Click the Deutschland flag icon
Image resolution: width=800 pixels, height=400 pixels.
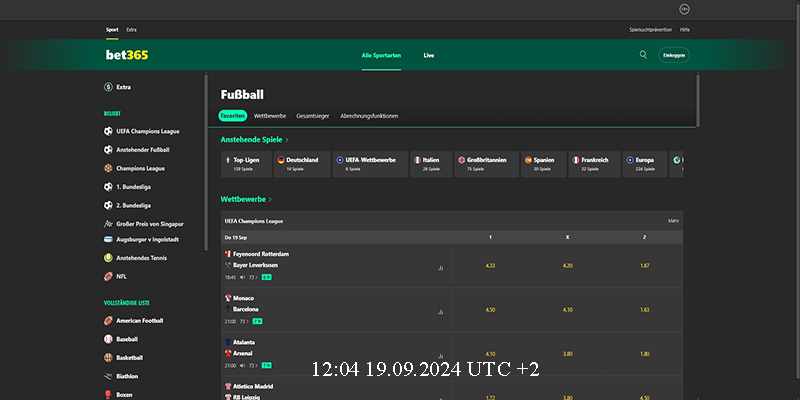[x=281, y=160]
